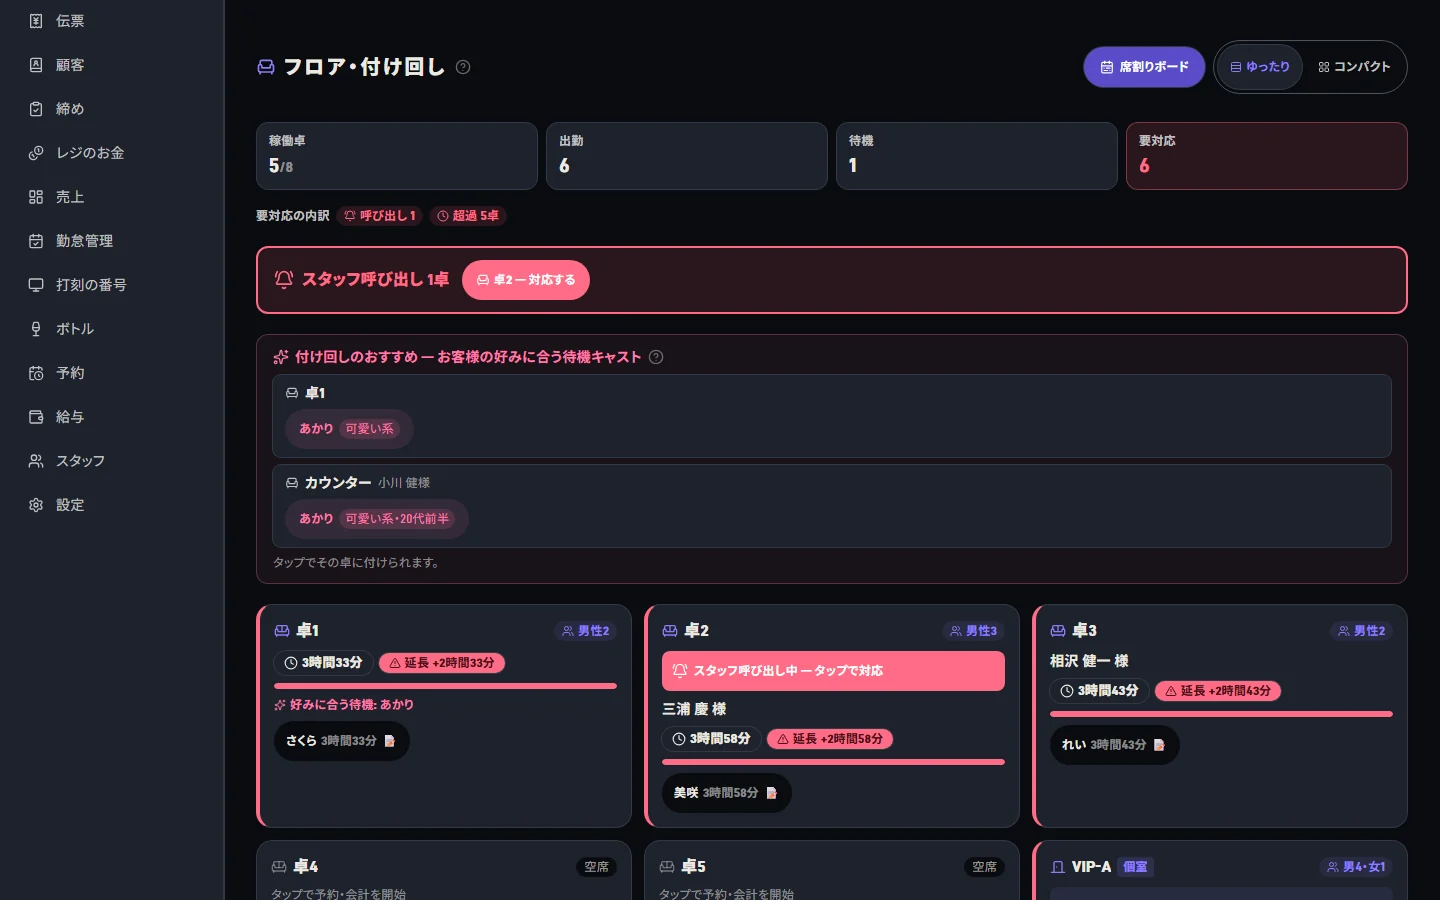This screenshot has height=900, width=1440.
Task: Open the 卓5 empty table card
Action: pos(832,871)
